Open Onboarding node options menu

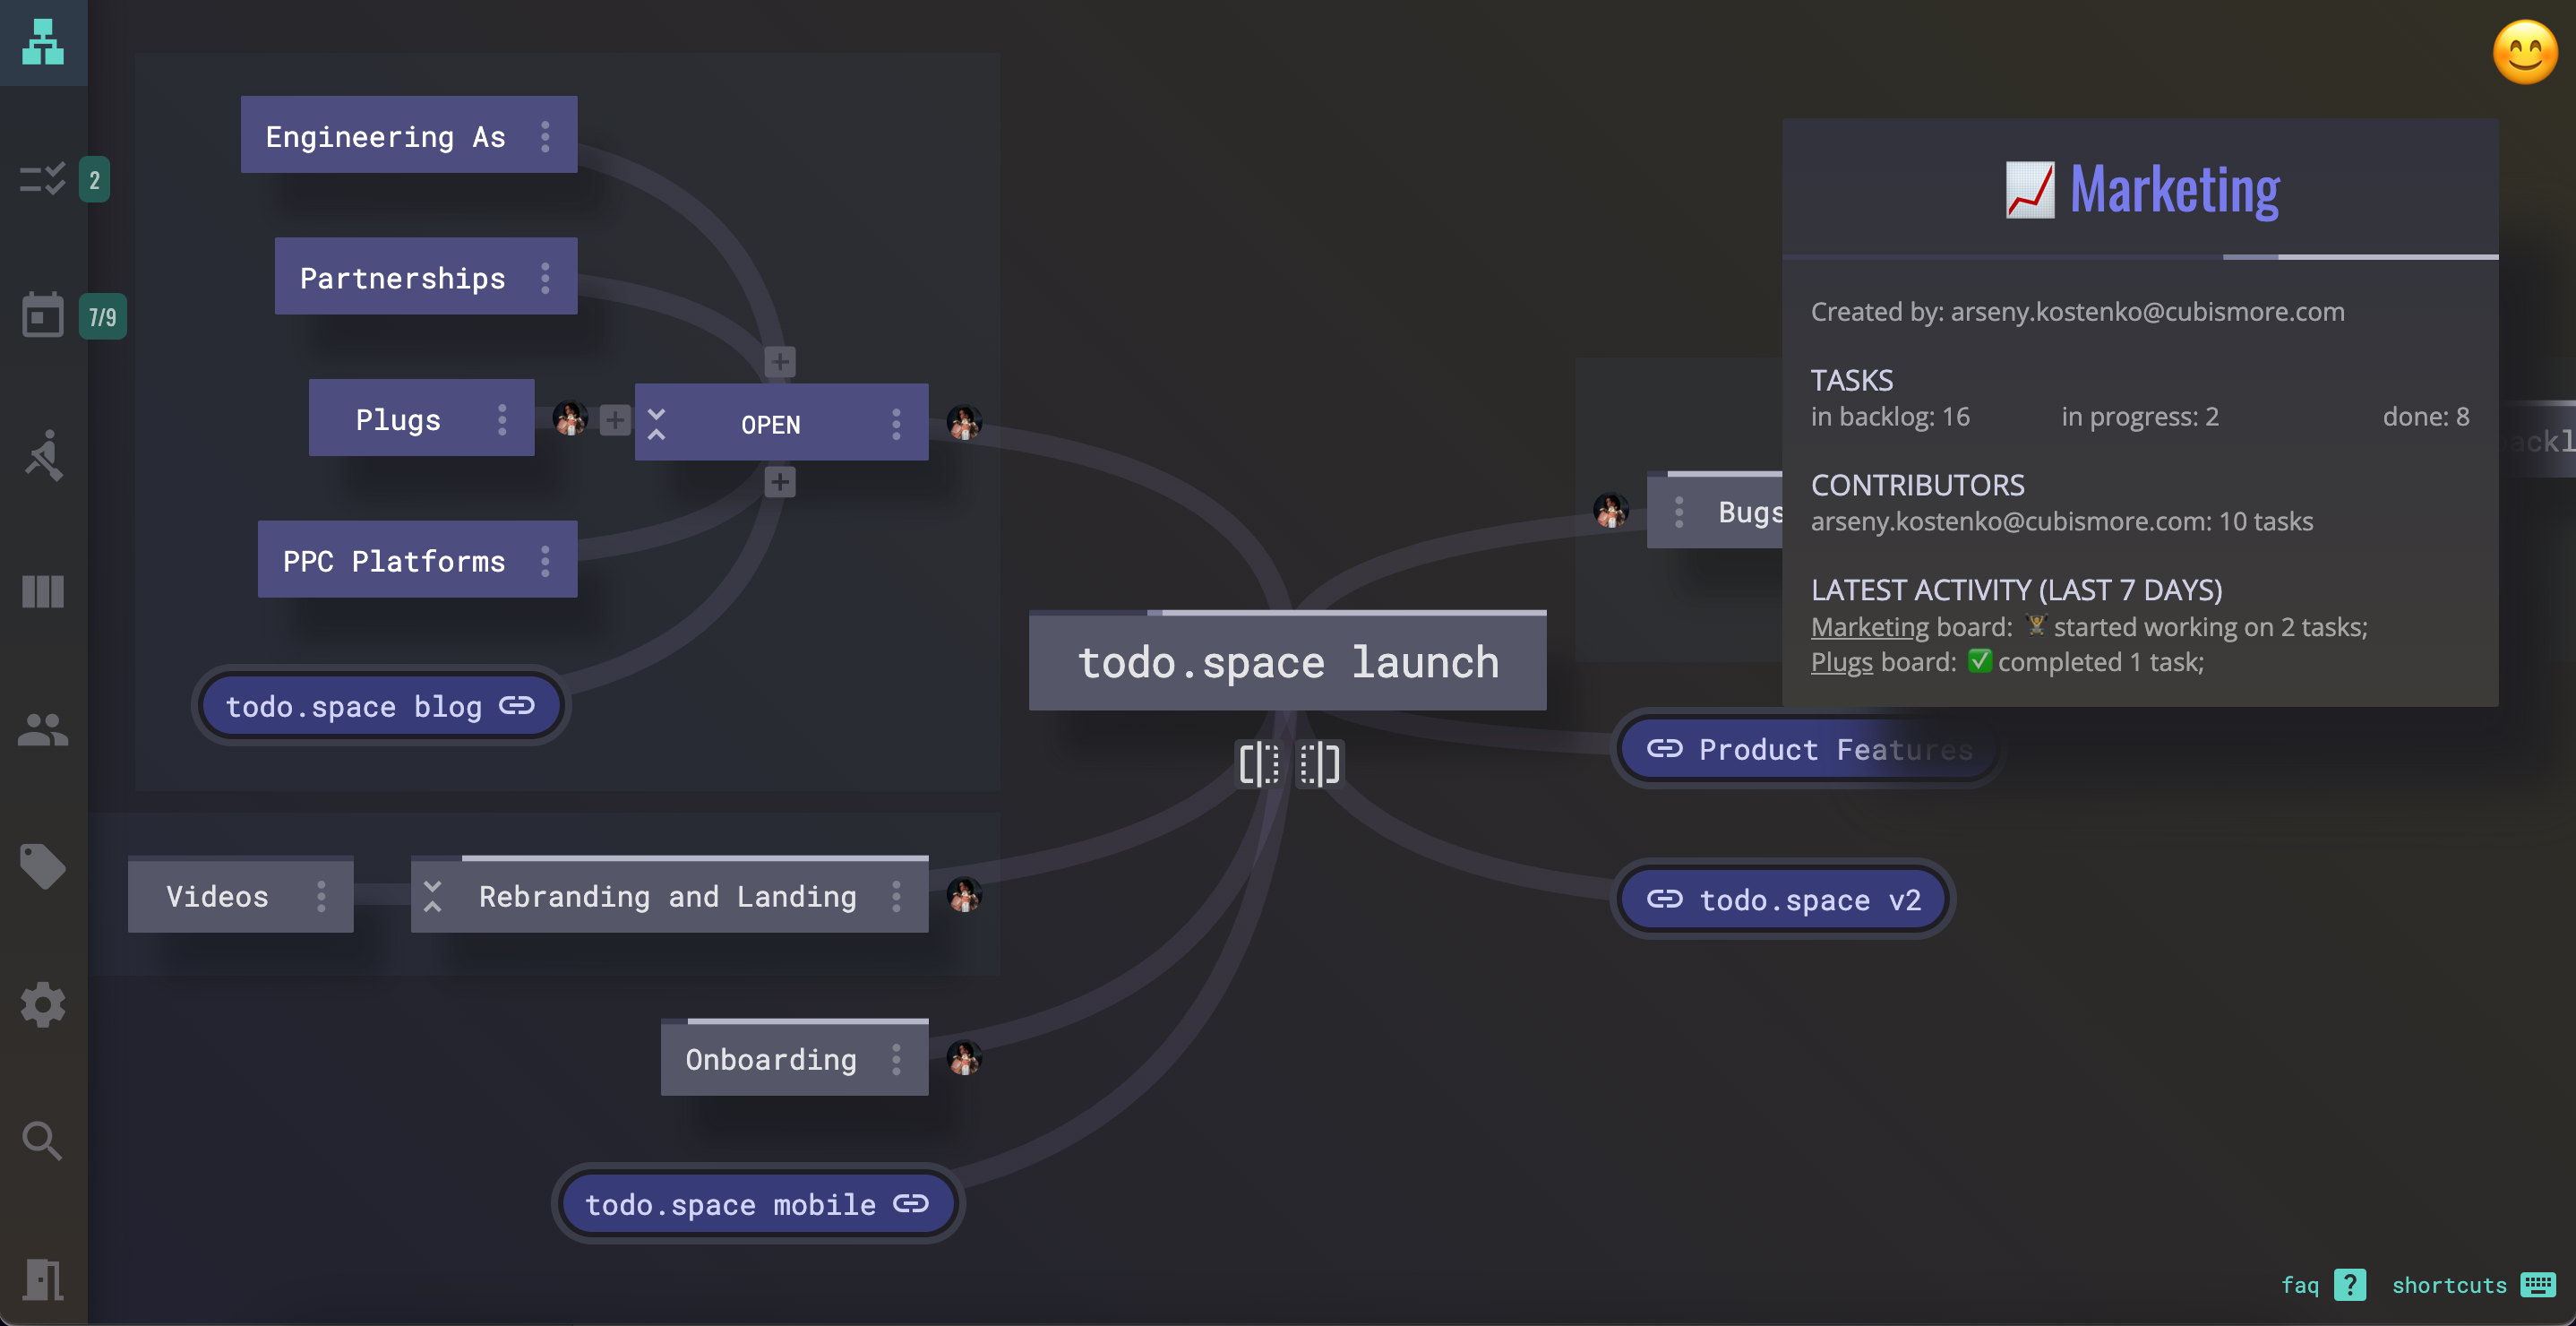click(896, 1059)
